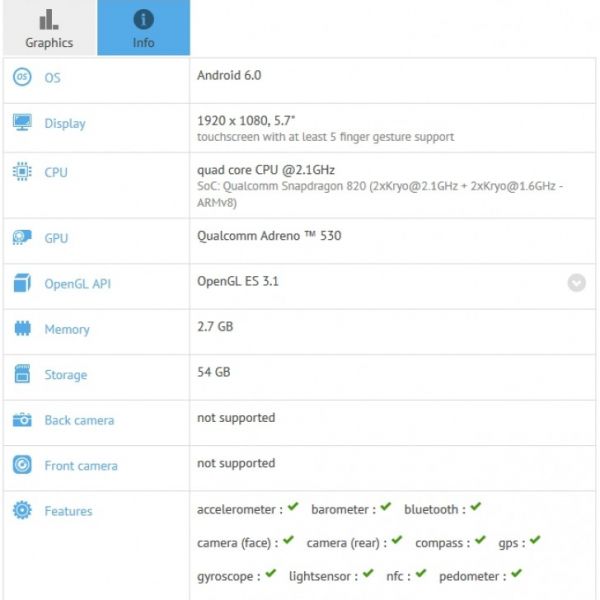
Task: Click the barometer green checkmark
Action: point(385,508)
